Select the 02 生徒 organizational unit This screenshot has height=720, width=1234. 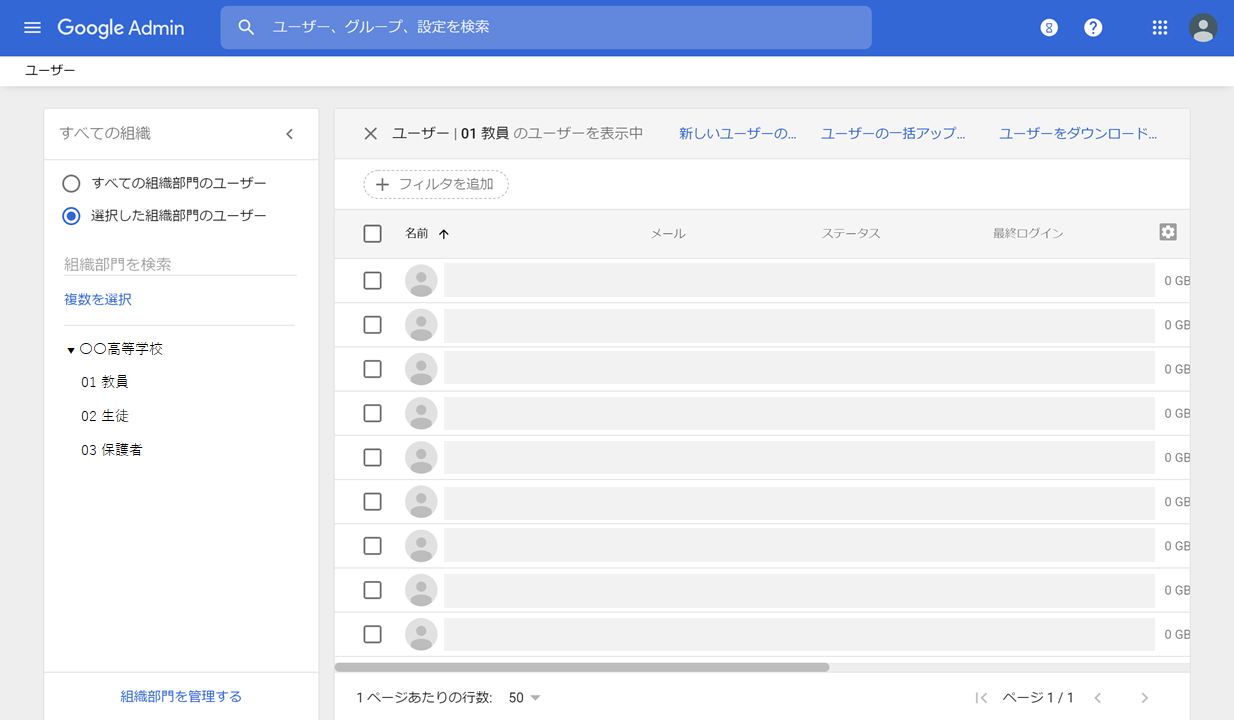[x=105, y=416]
